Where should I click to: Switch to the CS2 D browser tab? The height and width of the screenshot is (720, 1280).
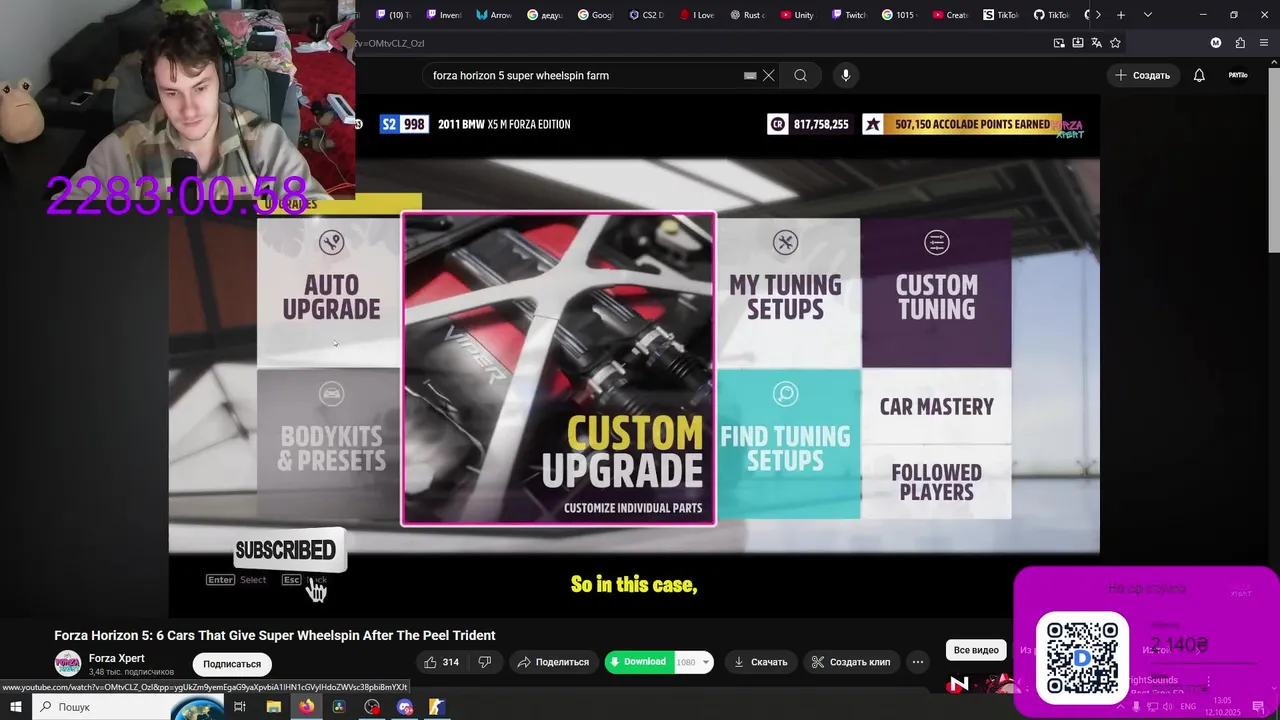click(x=647, y=15)
